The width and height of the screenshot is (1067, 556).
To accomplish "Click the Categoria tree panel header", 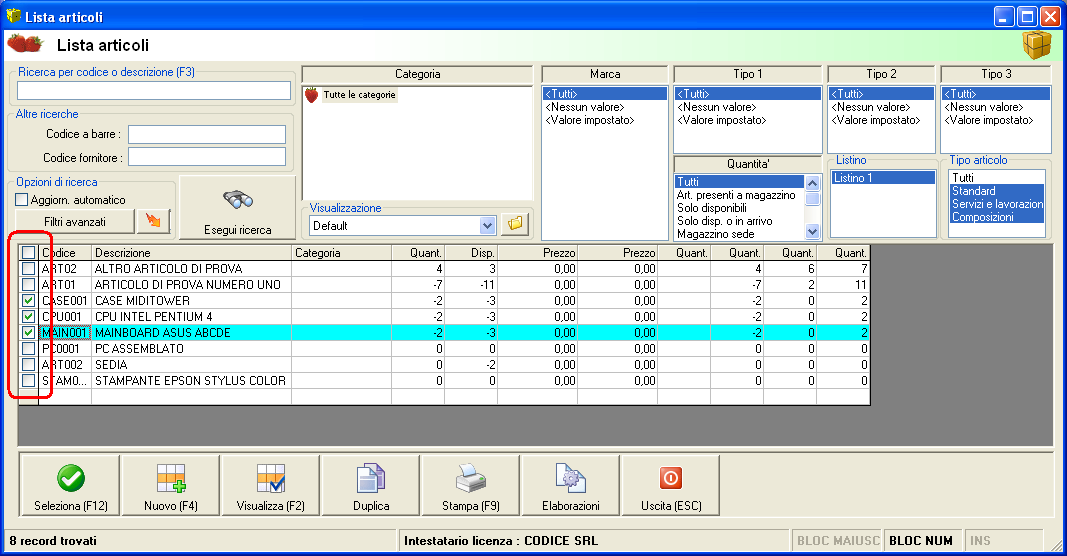I will pos(417,74).
